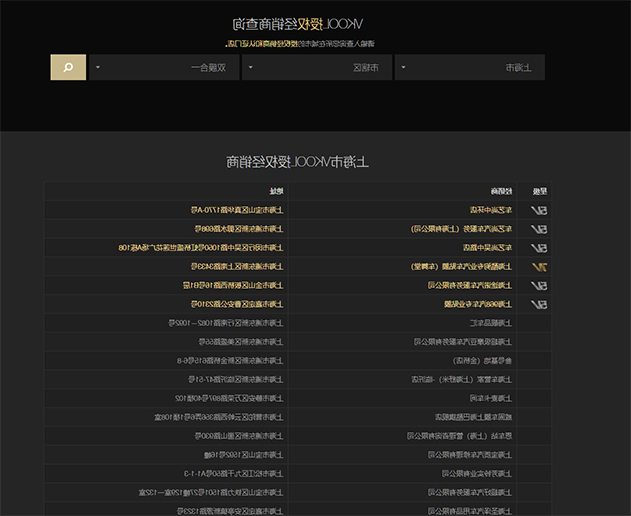This screenshot has width=631, height=516.
Task: Click address 上海市宝山区1582号16幢
Action: (x=243, y=455)
